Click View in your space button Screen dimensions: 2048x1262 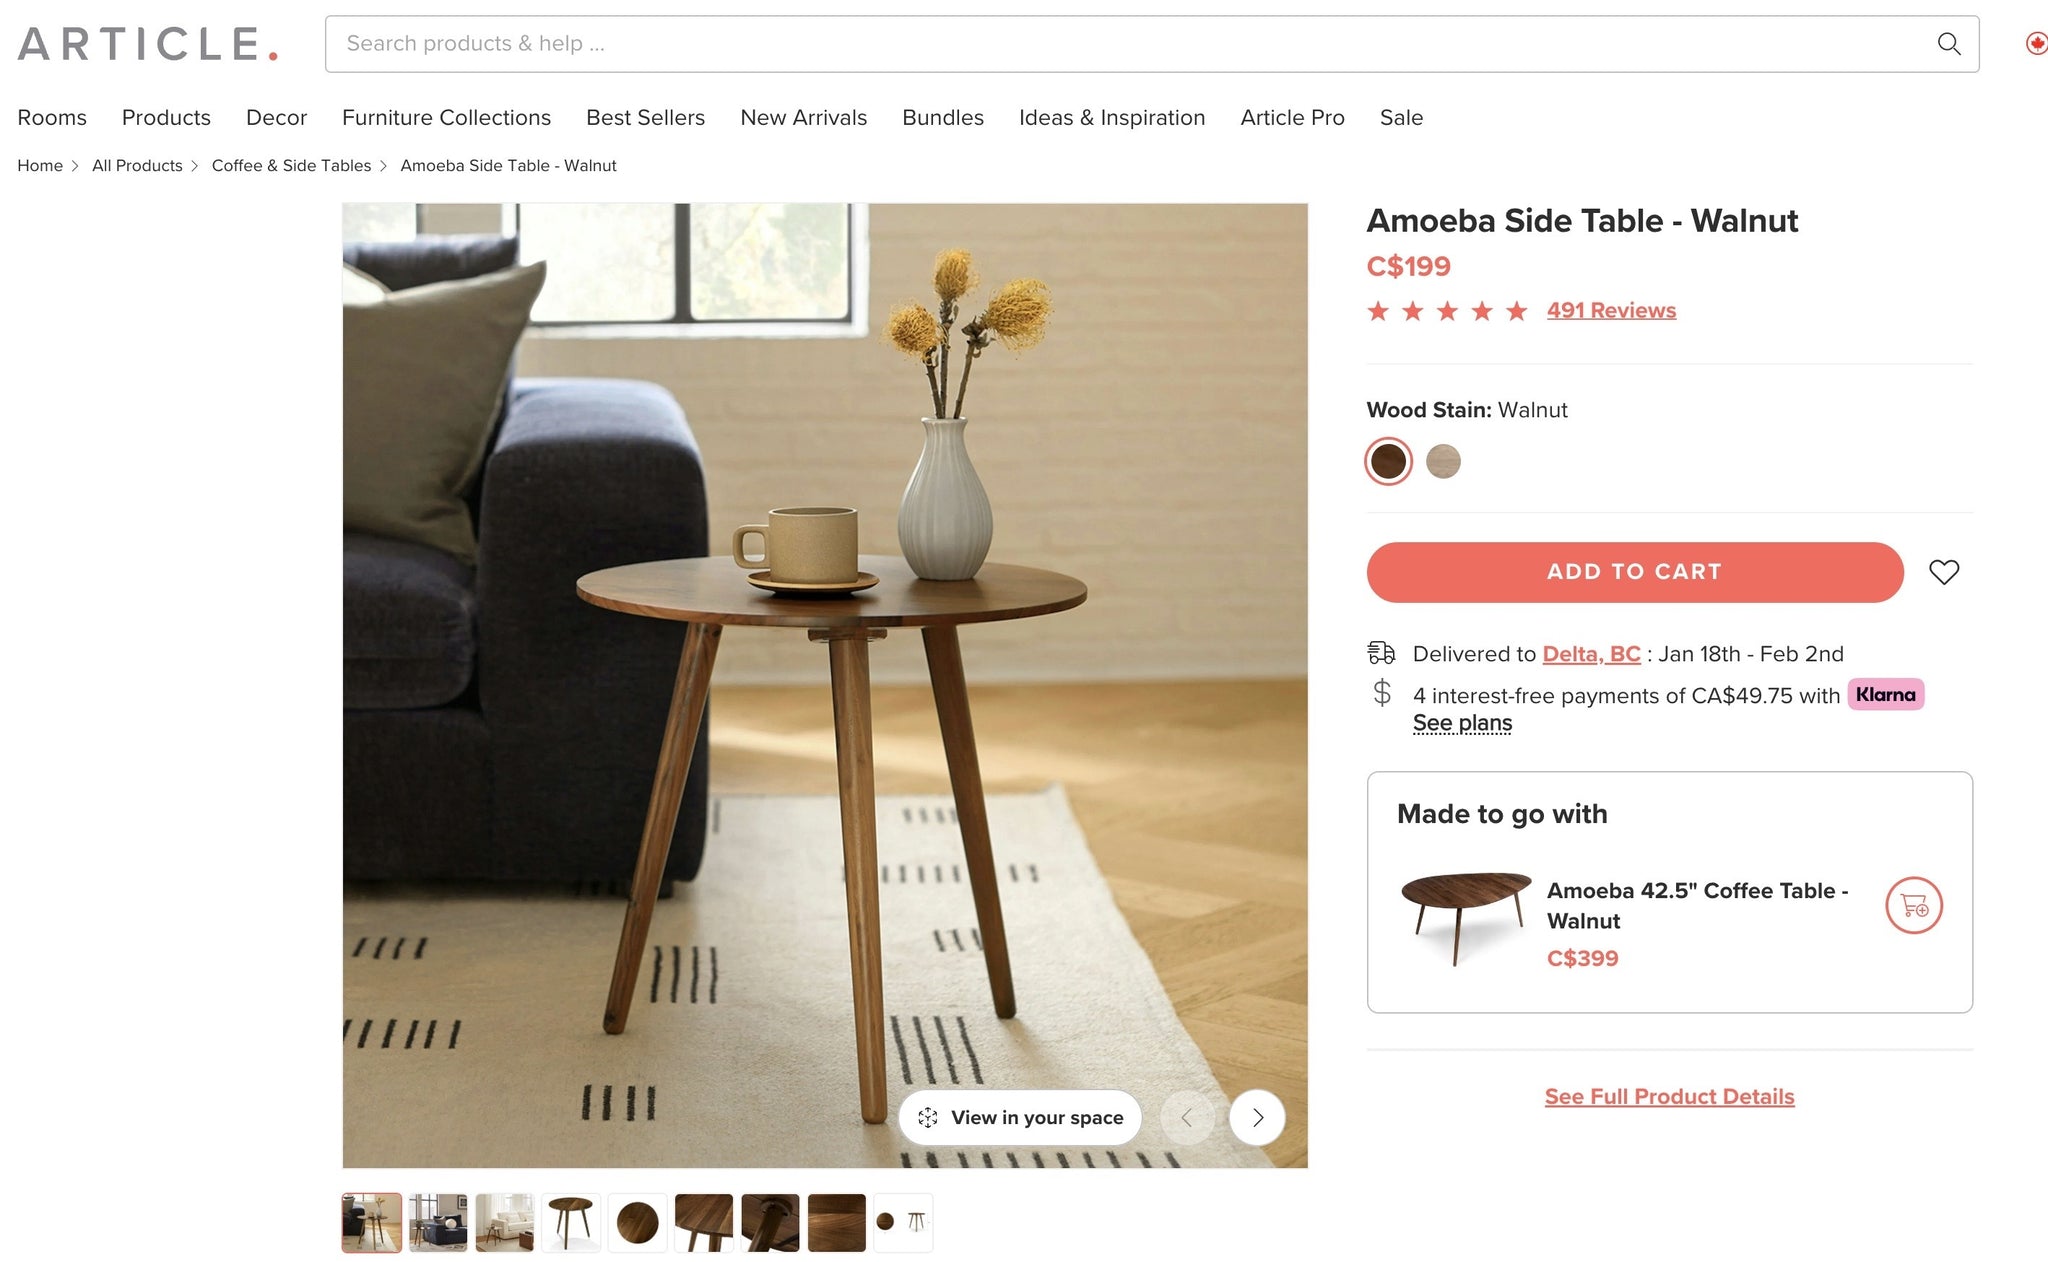tap(1020, 1117)
